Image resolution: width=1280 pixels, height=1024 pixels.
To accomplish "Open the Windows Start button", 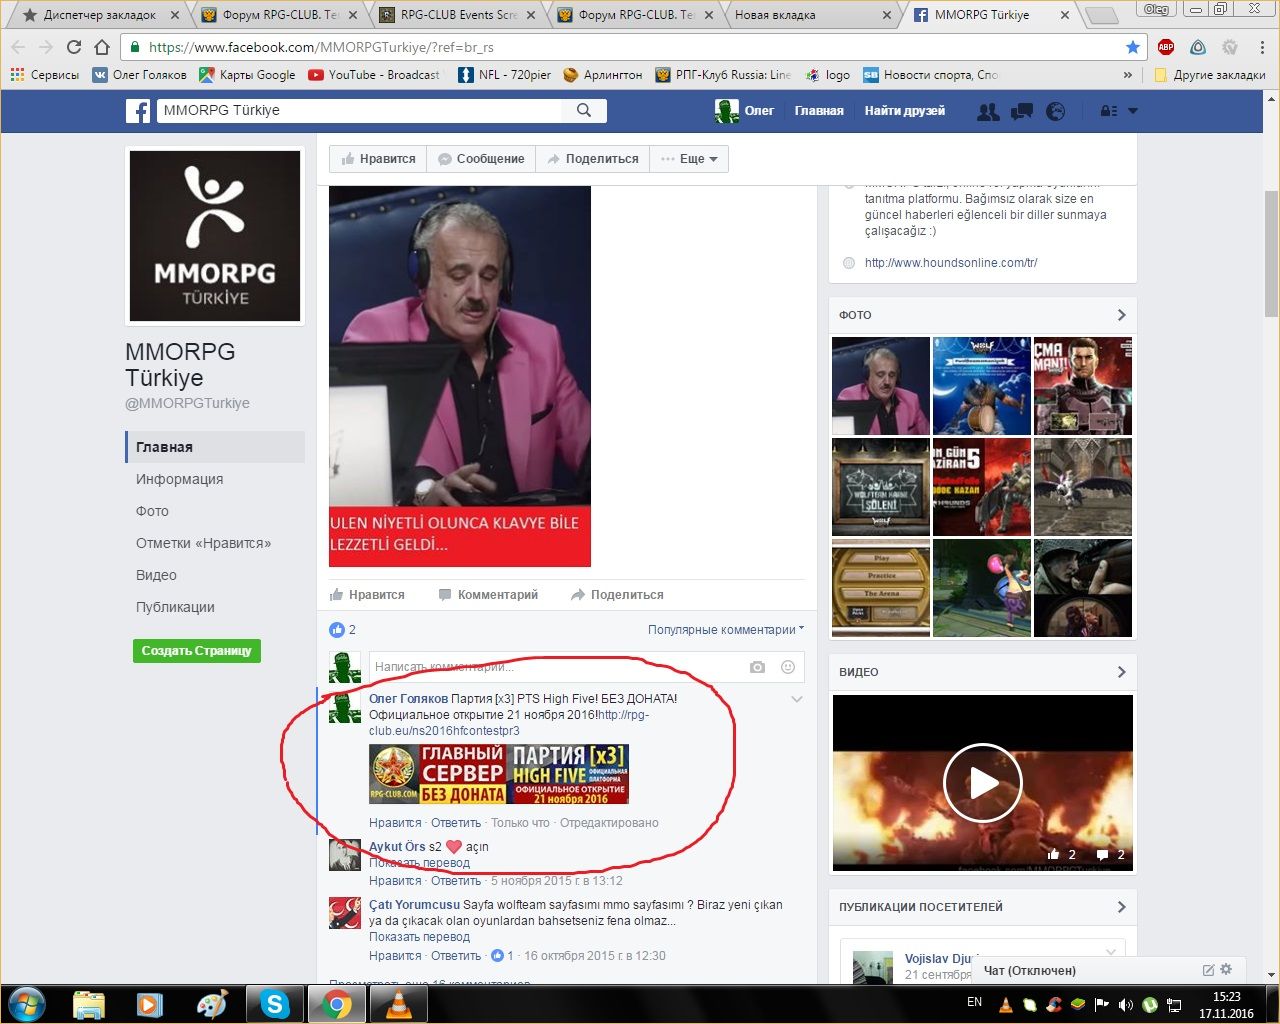I will point(27,1004).
